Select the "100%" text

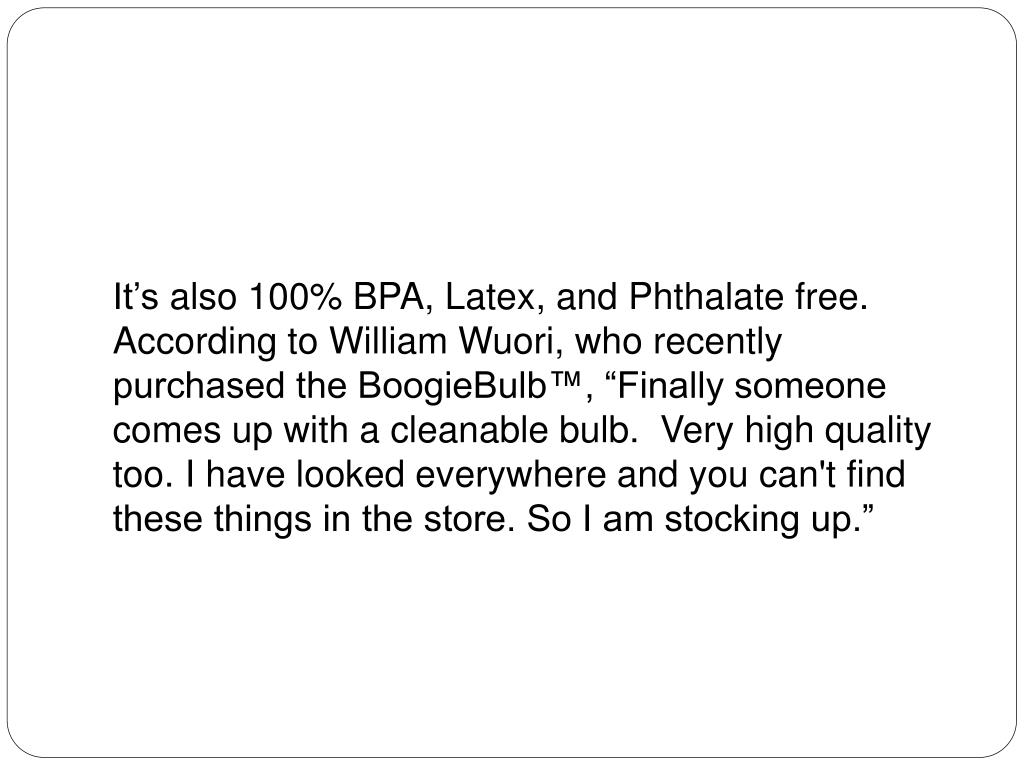(295, 296)
